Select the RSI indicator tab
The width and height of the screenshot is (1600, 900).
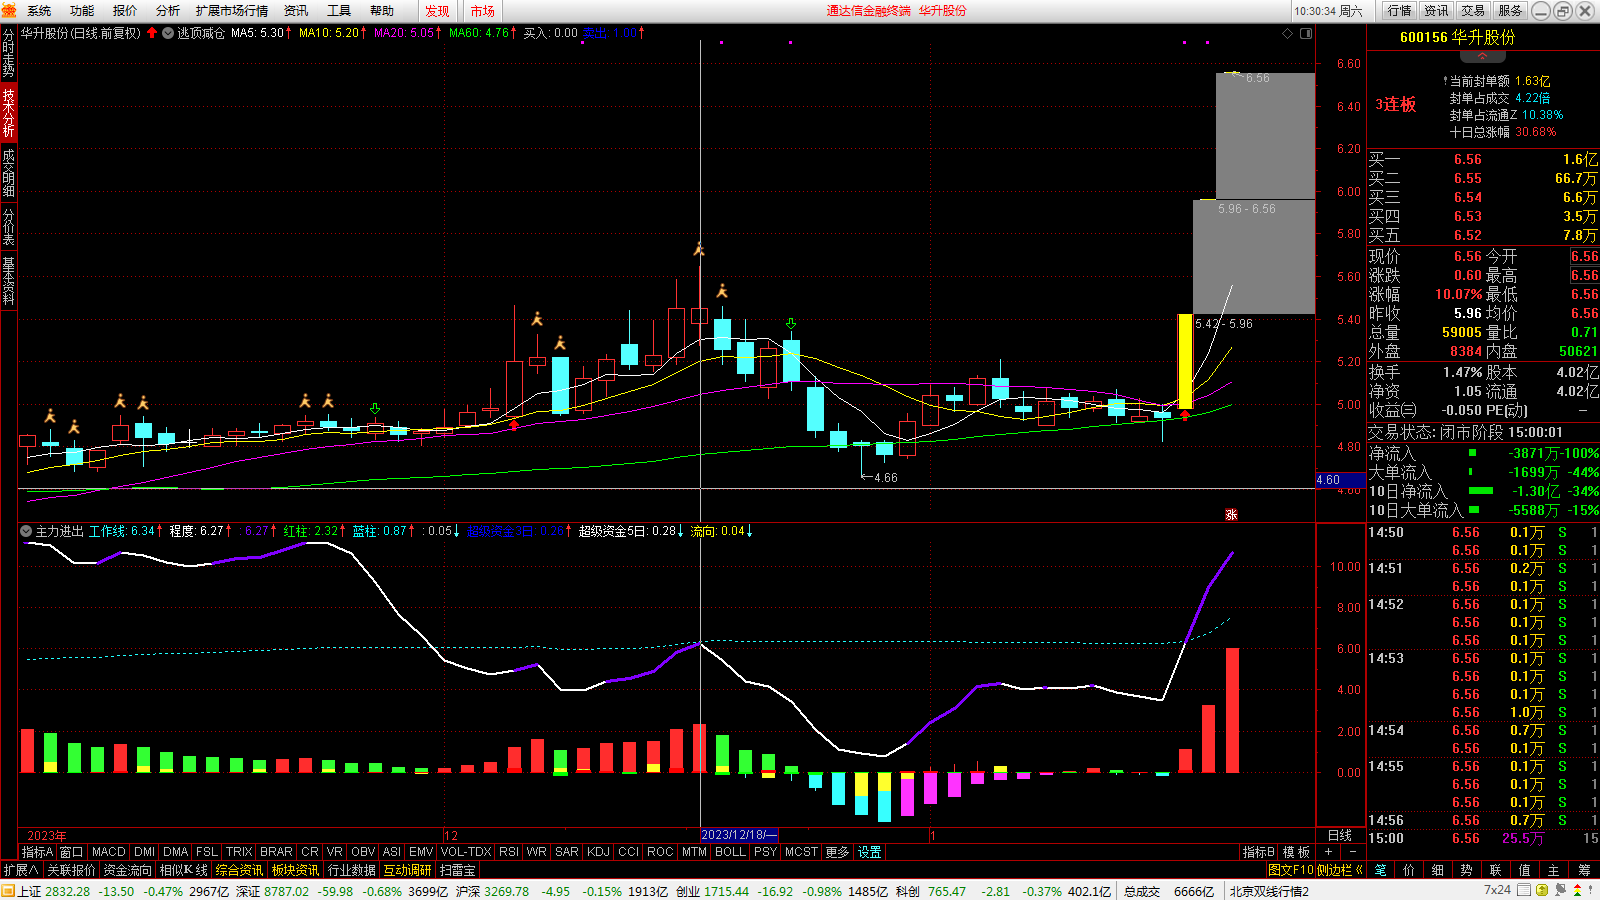point(509,852)
